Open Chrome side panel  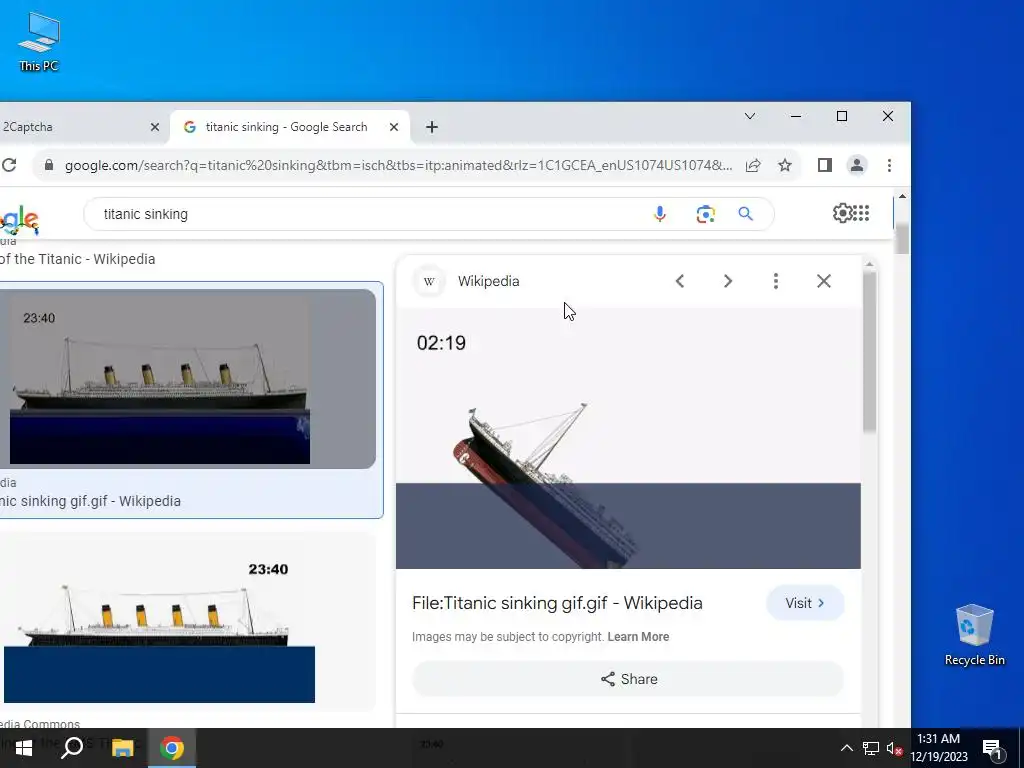point(825,165)
